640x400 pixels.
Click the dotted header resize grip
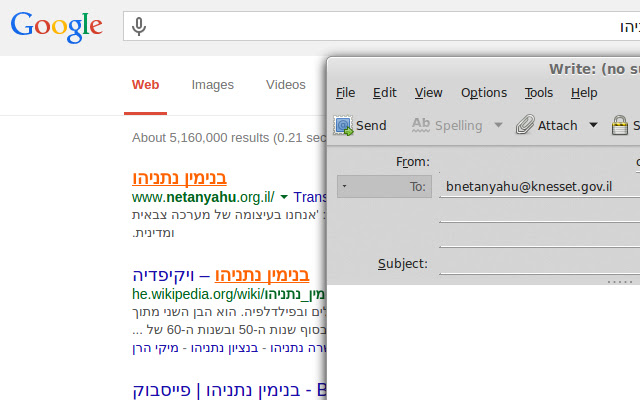[x=620, y=282]
